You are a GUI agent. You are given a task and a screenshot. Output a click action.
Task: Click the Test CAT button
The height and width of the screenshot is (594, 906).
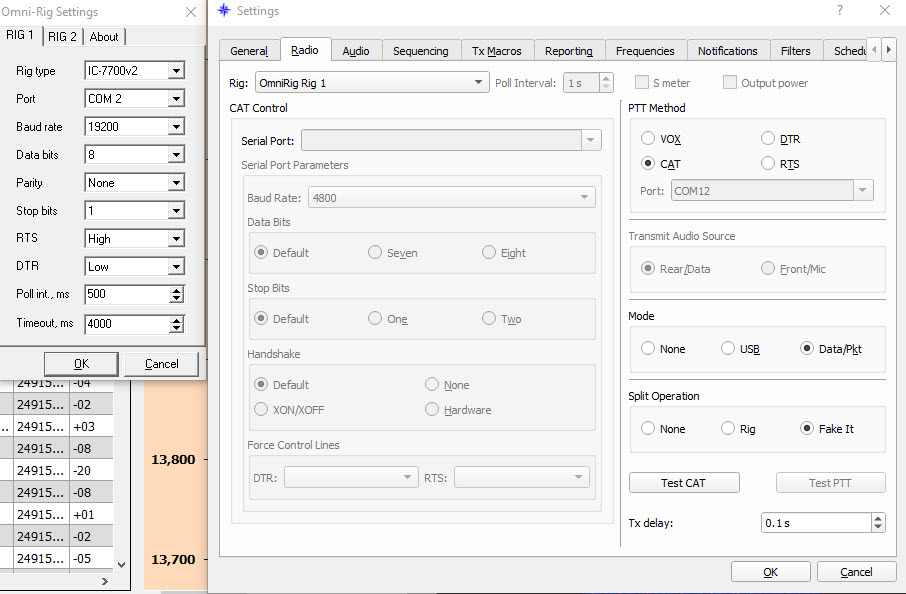[684, 482]
